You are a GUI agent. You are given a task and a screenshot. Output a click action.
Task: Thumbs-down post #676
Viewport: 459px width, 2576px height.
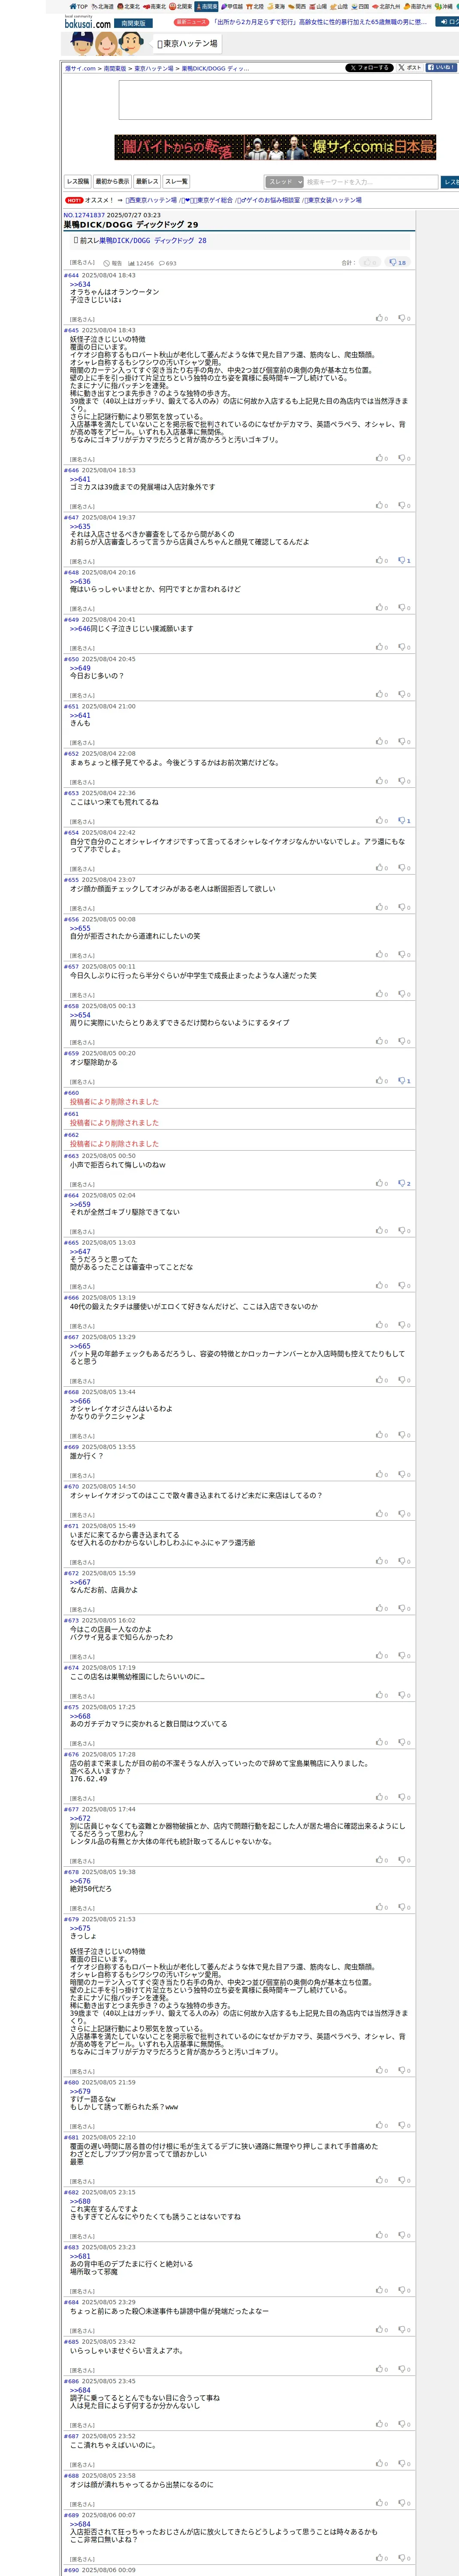pyautogui.click(x=404, y=1797)
